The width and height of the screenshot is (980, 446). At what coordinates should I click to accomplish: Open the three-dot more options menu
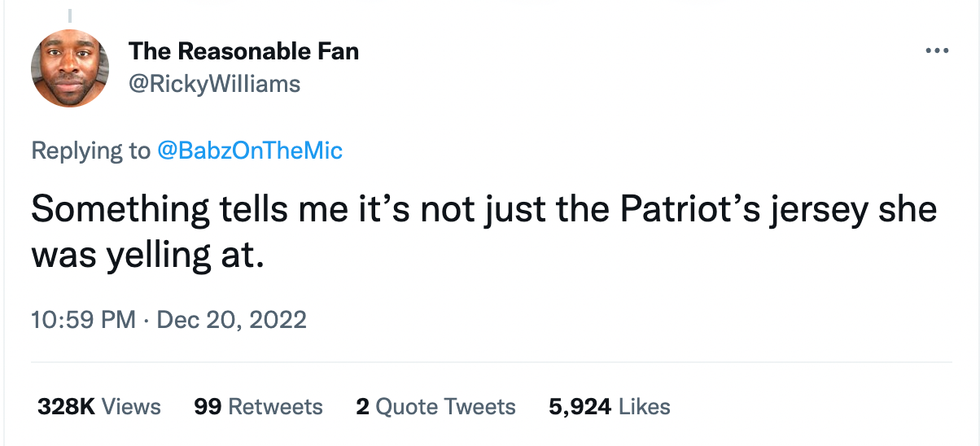pos(936,51)
